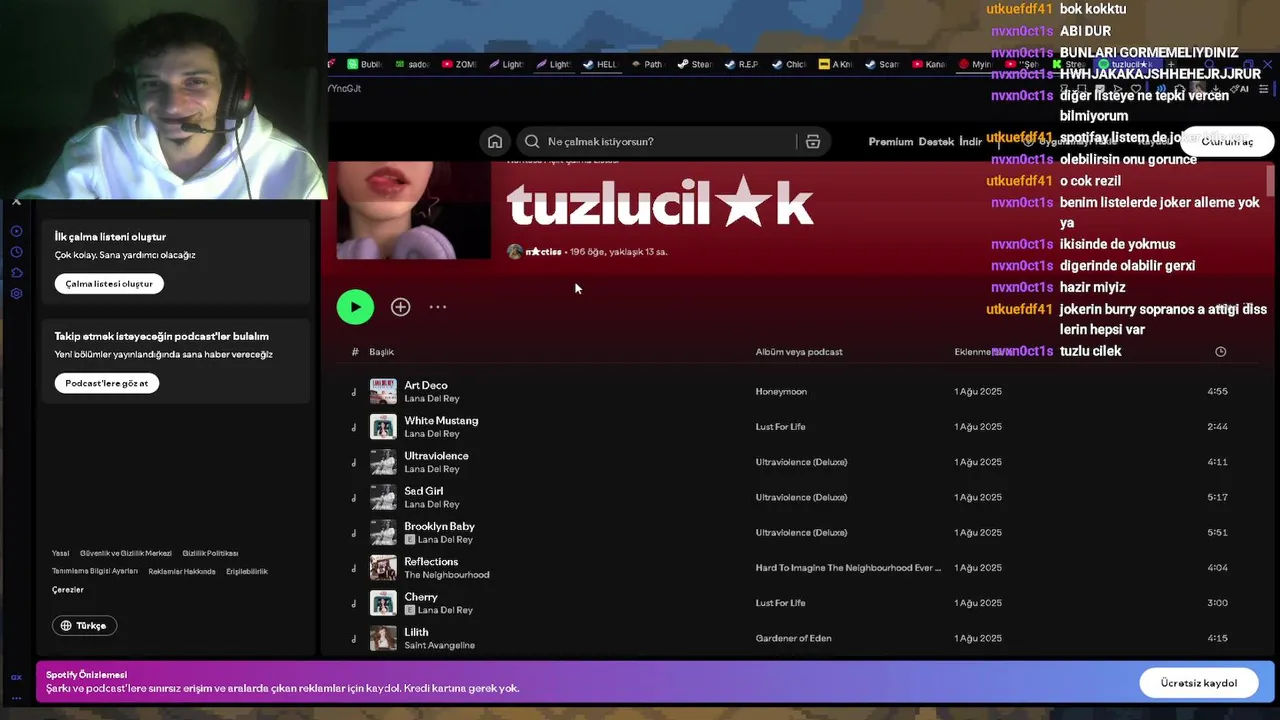Select the track title Art Deco

426,385
